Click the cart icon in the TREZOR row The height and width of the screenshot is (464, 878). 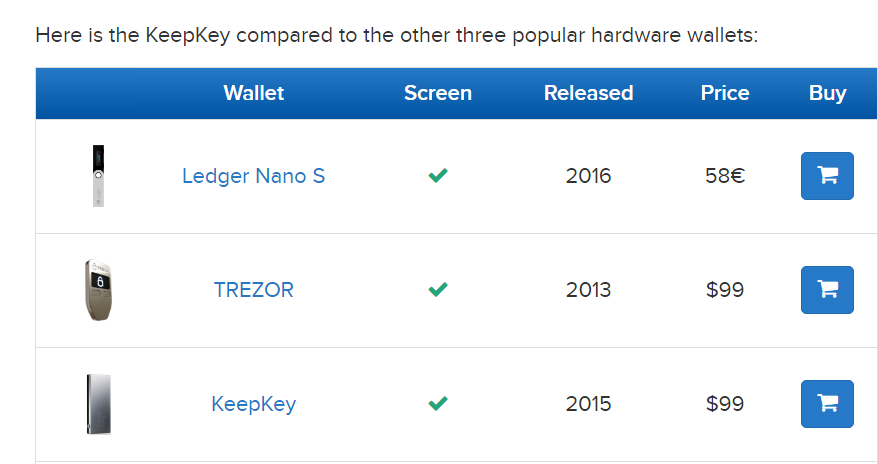click(x=827, y=290)
